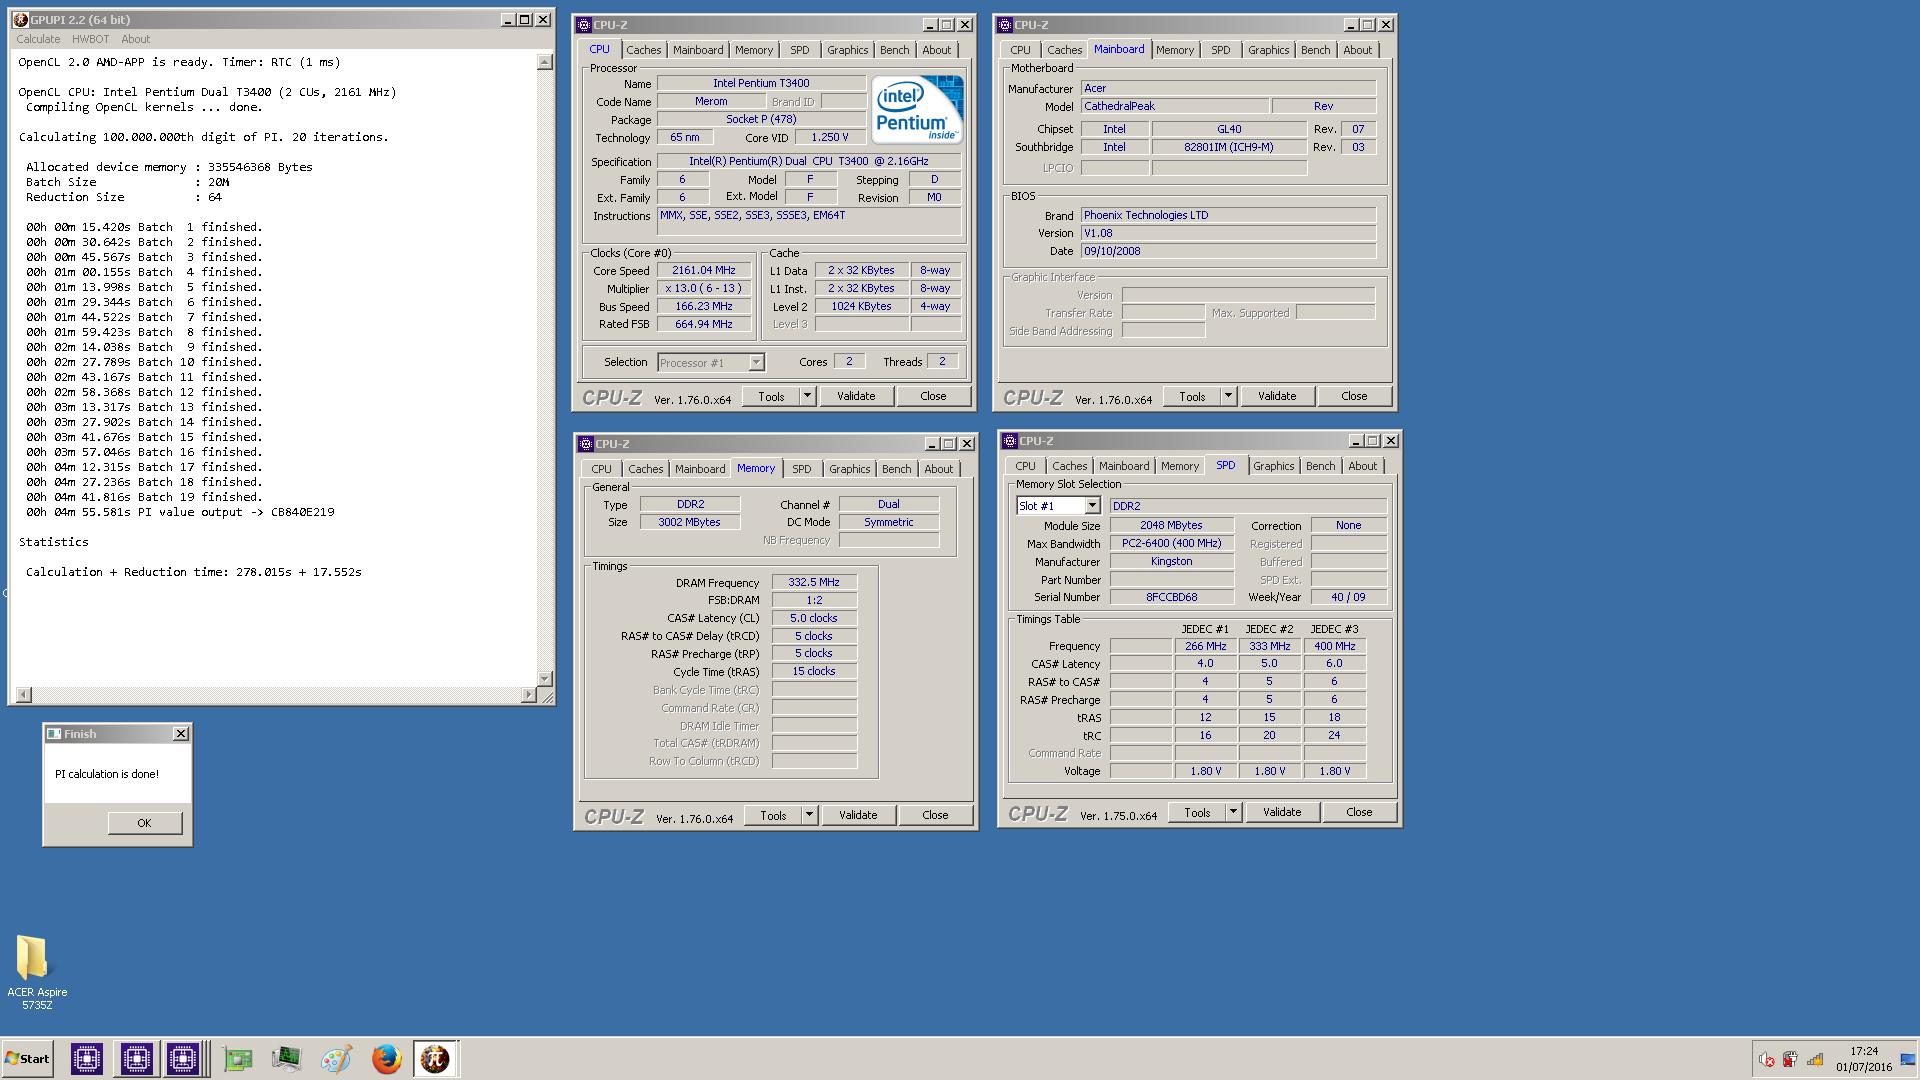
Task: Launch Paint from the taskbar
Action: coord(336,1059)
